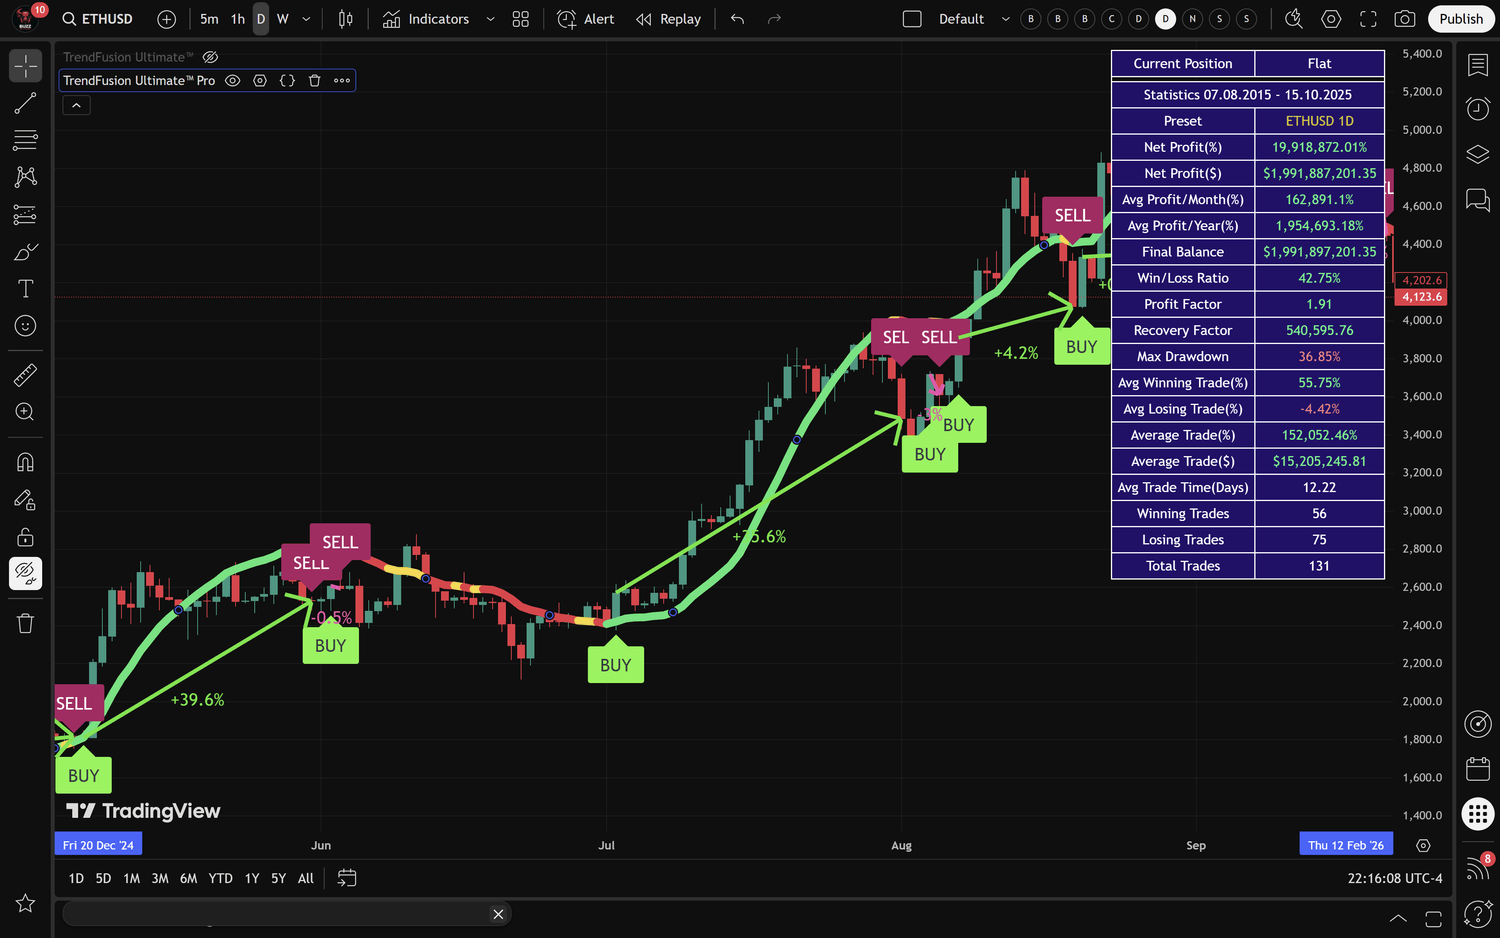Viewport: 1500px width, 938px height.
Task: Open the Watchlist panel
Action: tap(1478, 64)
